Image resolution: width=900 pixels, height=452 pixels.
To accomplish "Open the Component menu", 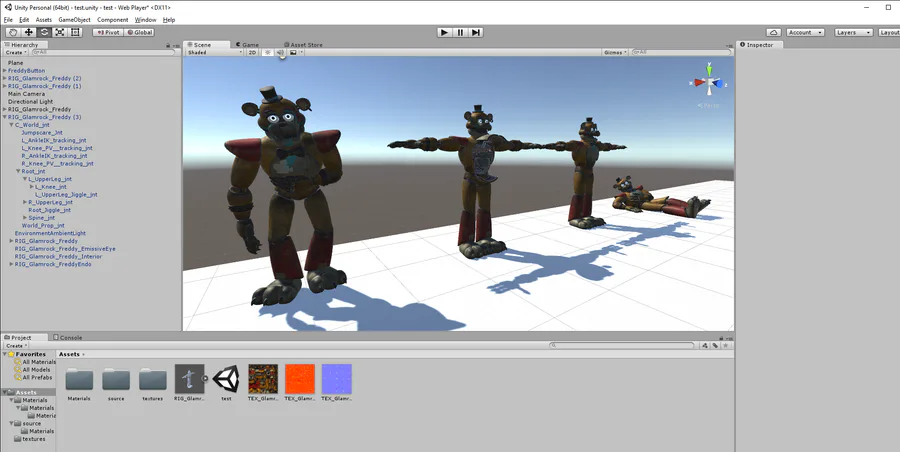I will [x=112, y=20].
